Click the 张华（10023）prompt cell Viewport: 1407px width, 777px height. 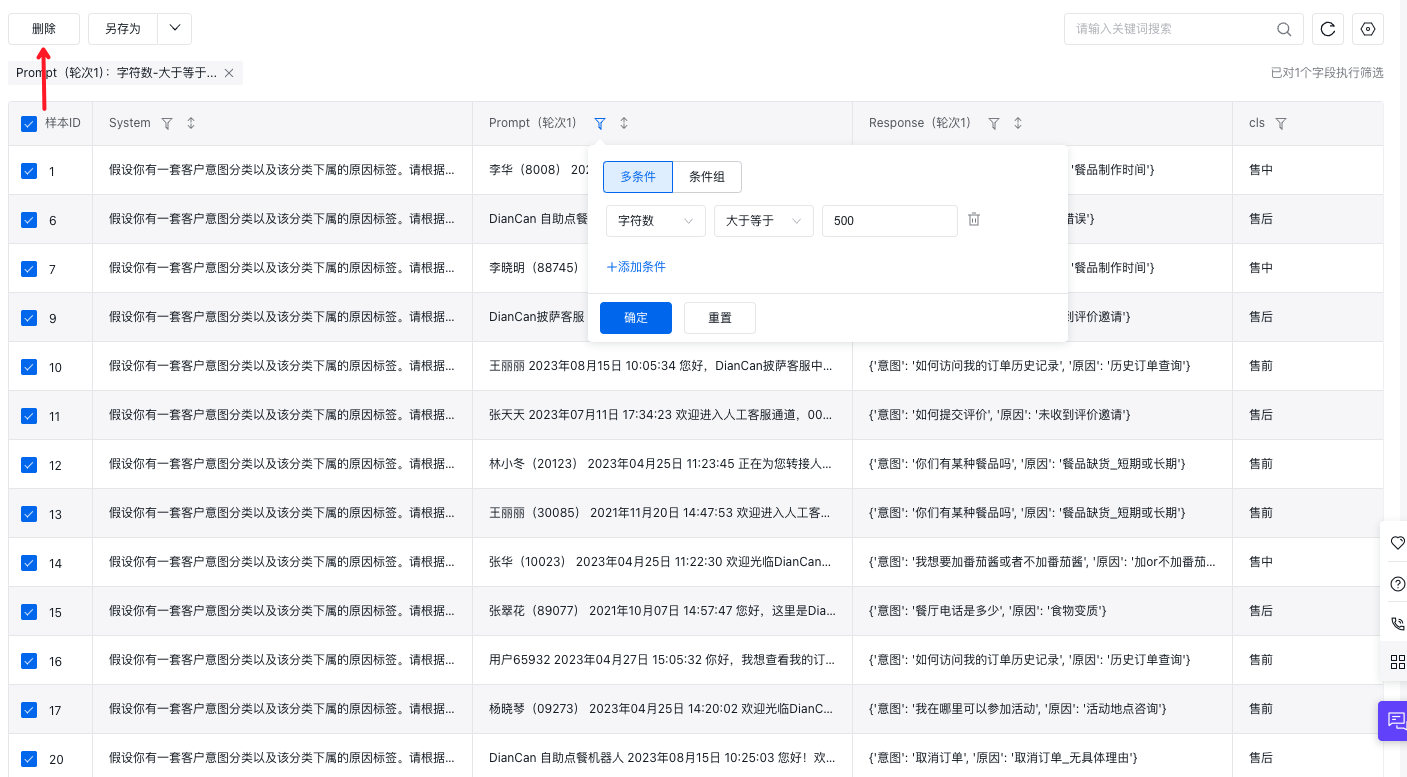(661, 562)
